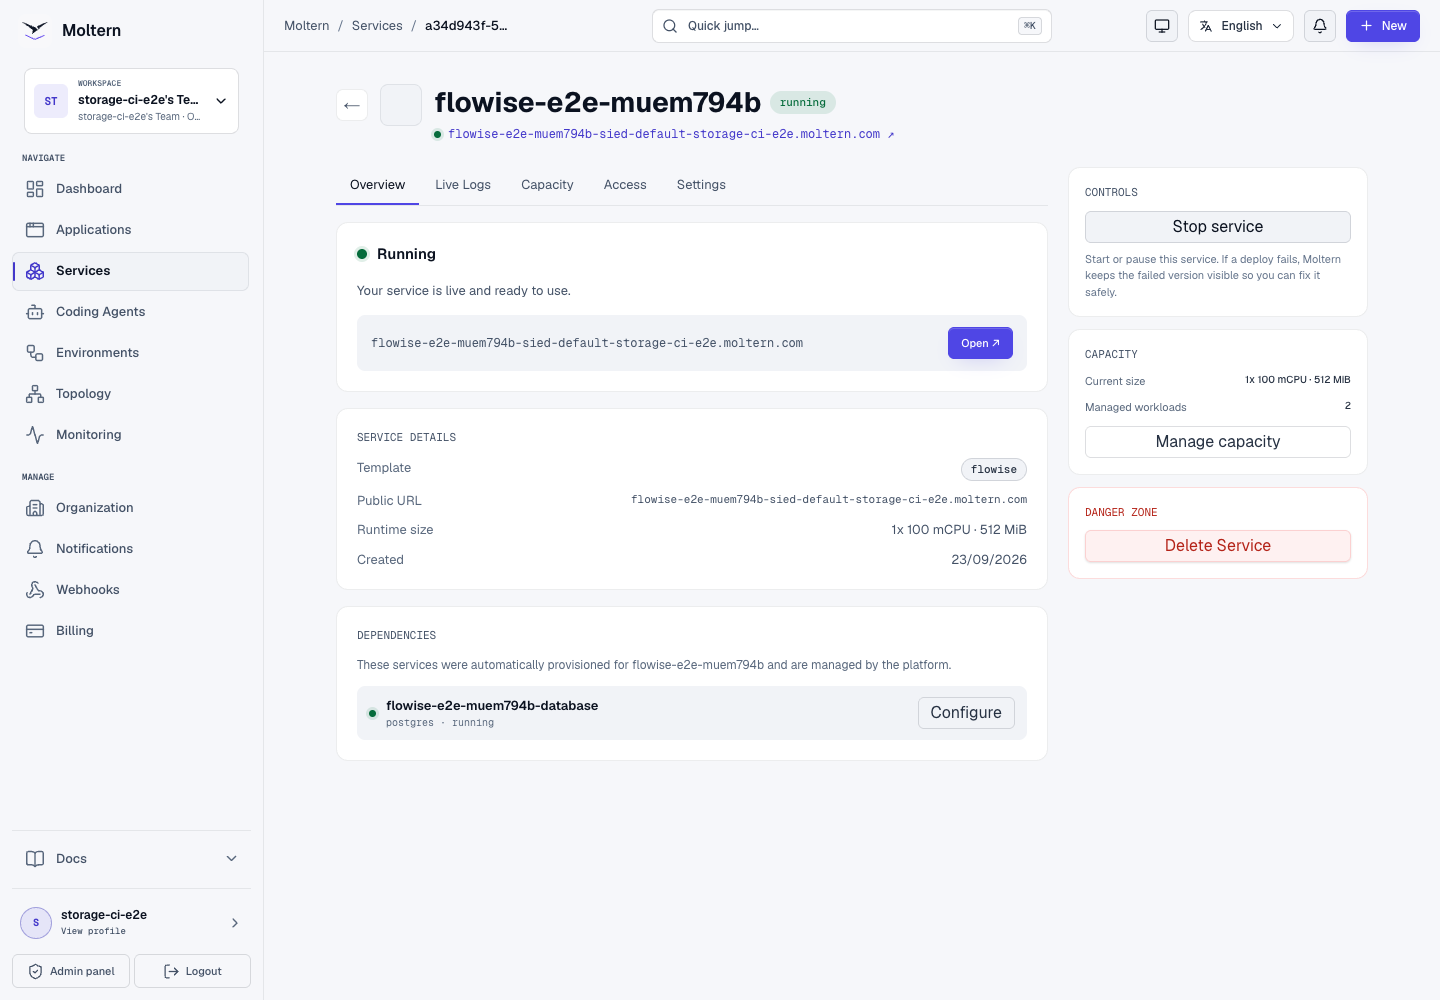Select the Settings tab

pos(701,185)
